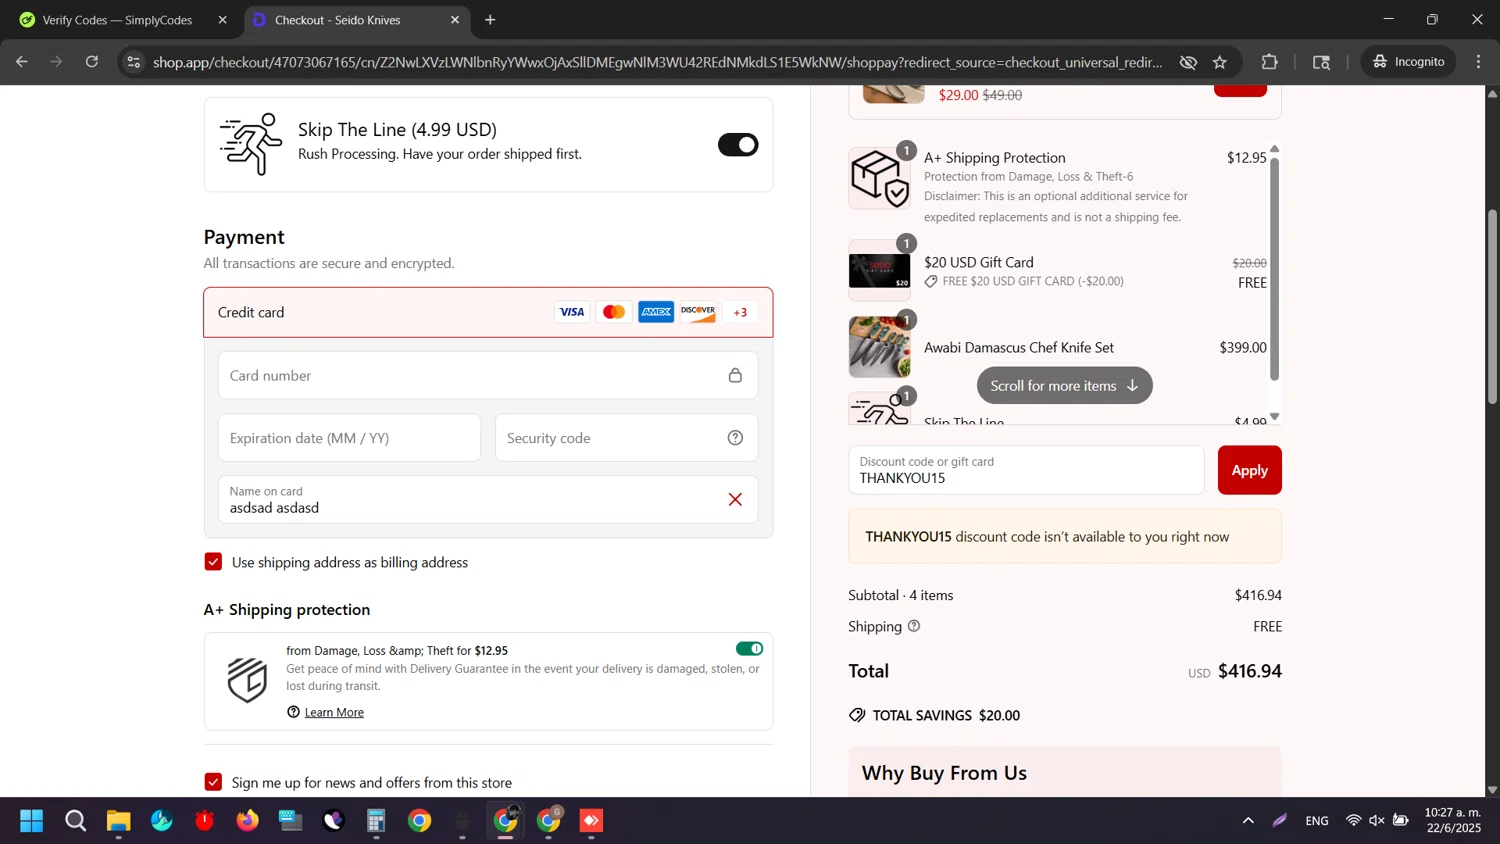
Task: Click the Discover card logo
Action: [698, 312]
